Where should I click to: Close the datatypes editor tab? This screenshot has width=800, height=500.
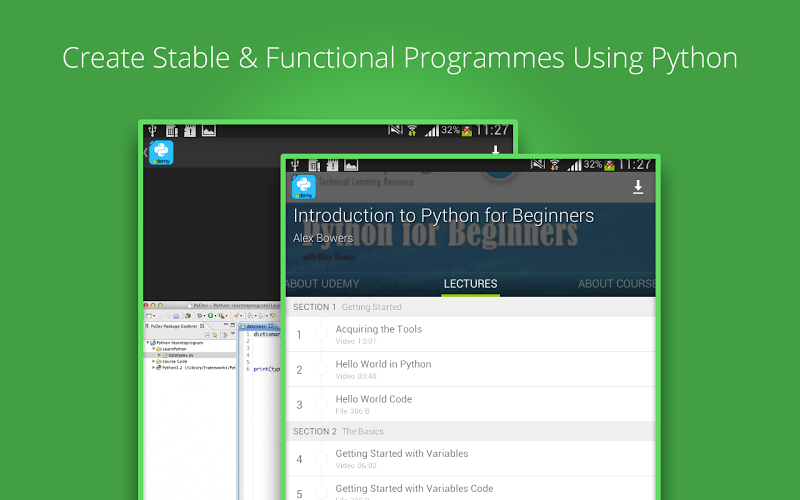271,326
